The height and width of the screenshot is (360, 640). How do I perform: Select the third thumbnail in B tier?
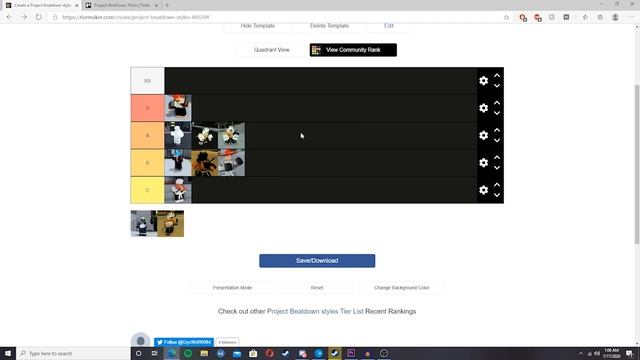point(232,163)
